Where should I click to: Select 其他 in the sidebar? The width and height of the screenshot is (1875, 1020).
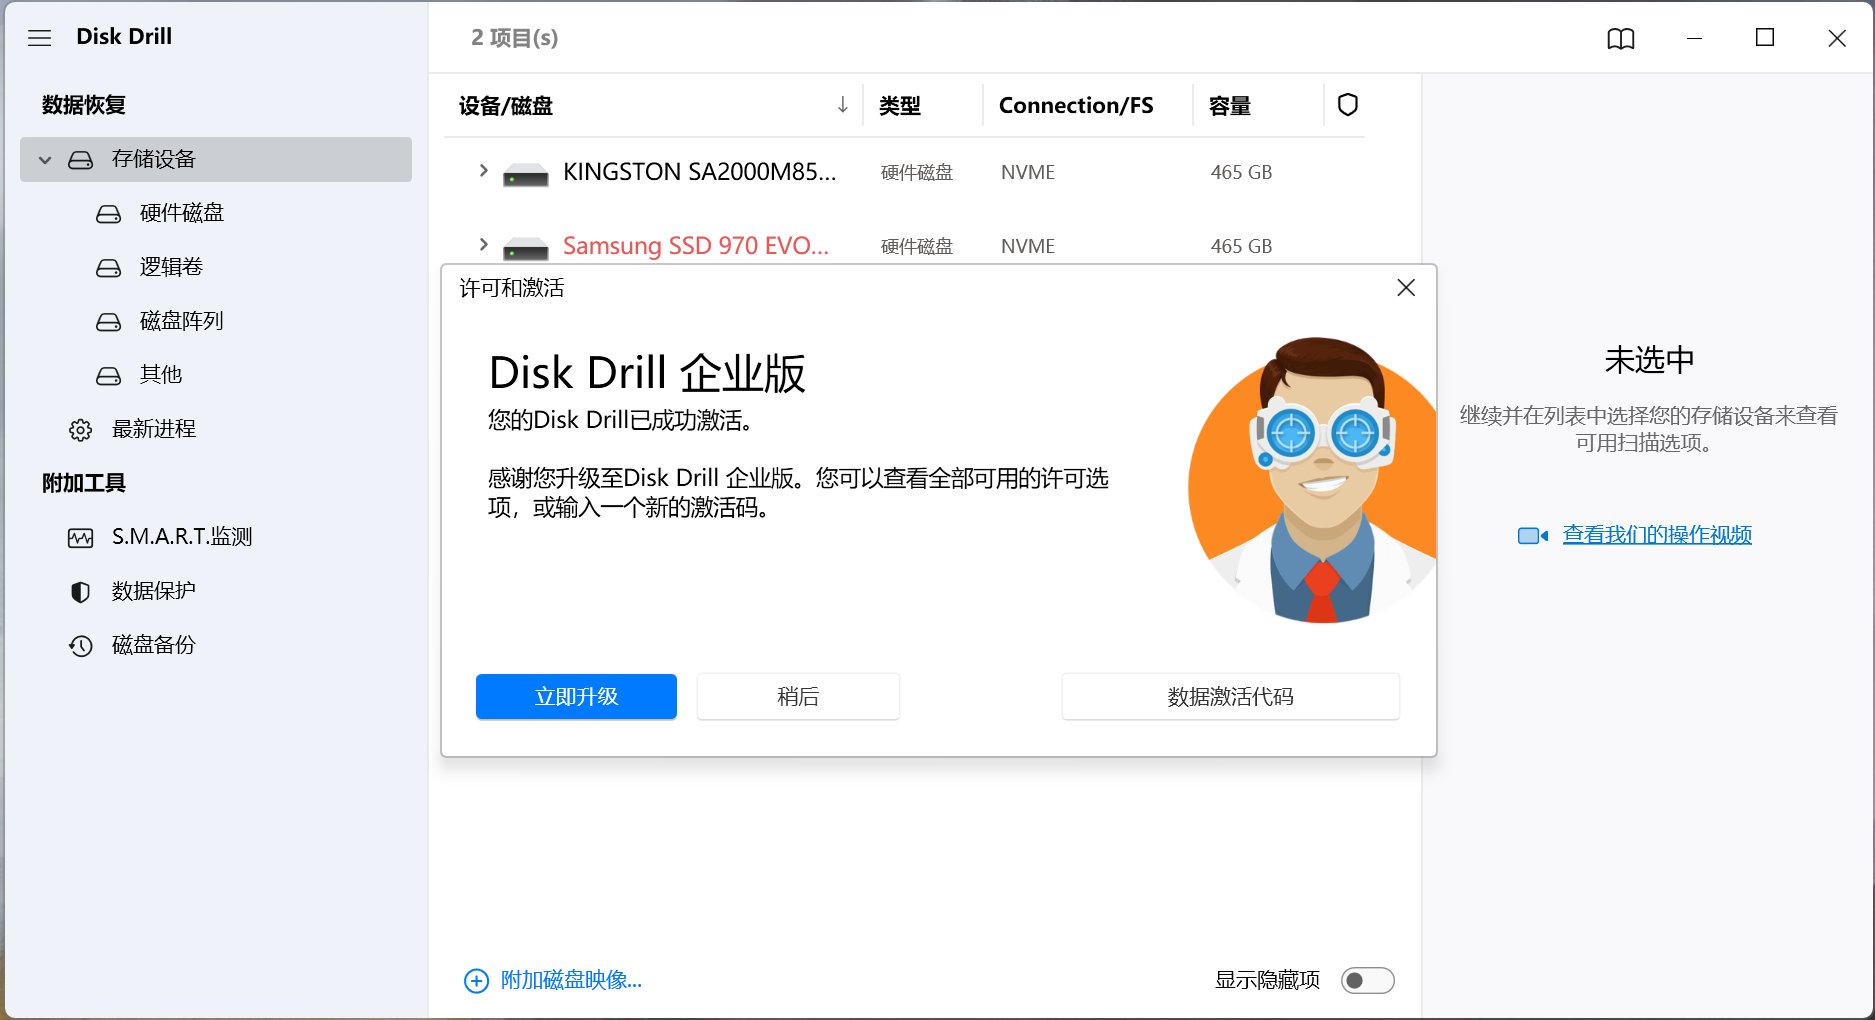coord(161,374)
